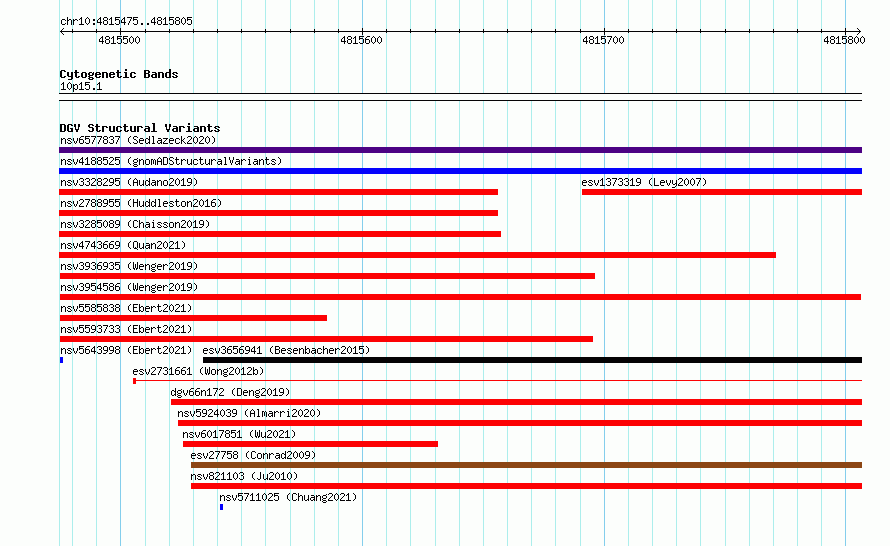Select the red nsv3954586 variant bar
The width and height of the screenshot is (890, 546).
click(x=460, y=297)
